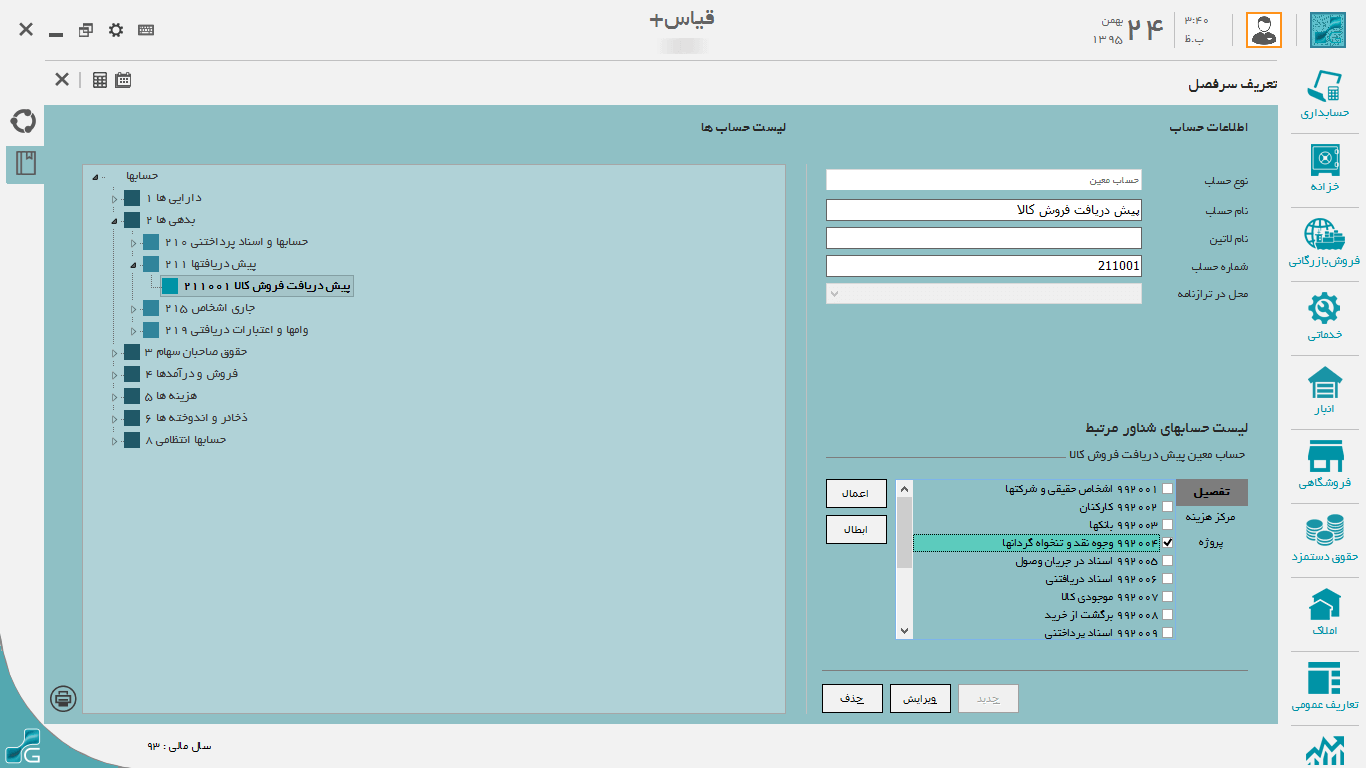Open the فروشگاهی (Store) module icon
Viewport: 1366px width, 768px height.
click(x=1325, y=464)
